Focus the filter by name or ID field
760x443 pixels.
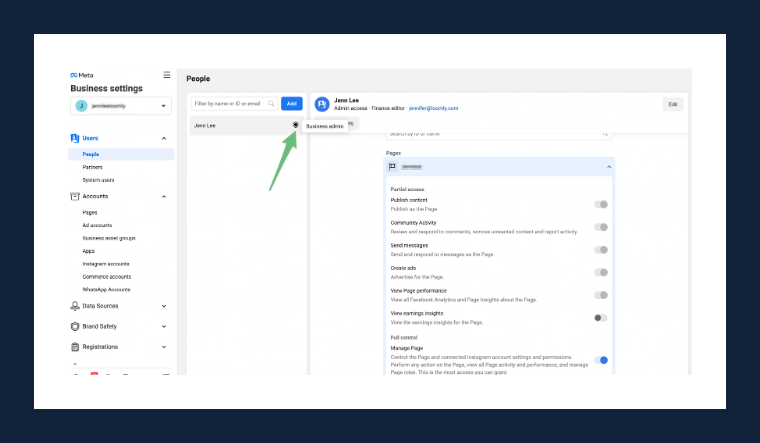[x=234, y=103]
